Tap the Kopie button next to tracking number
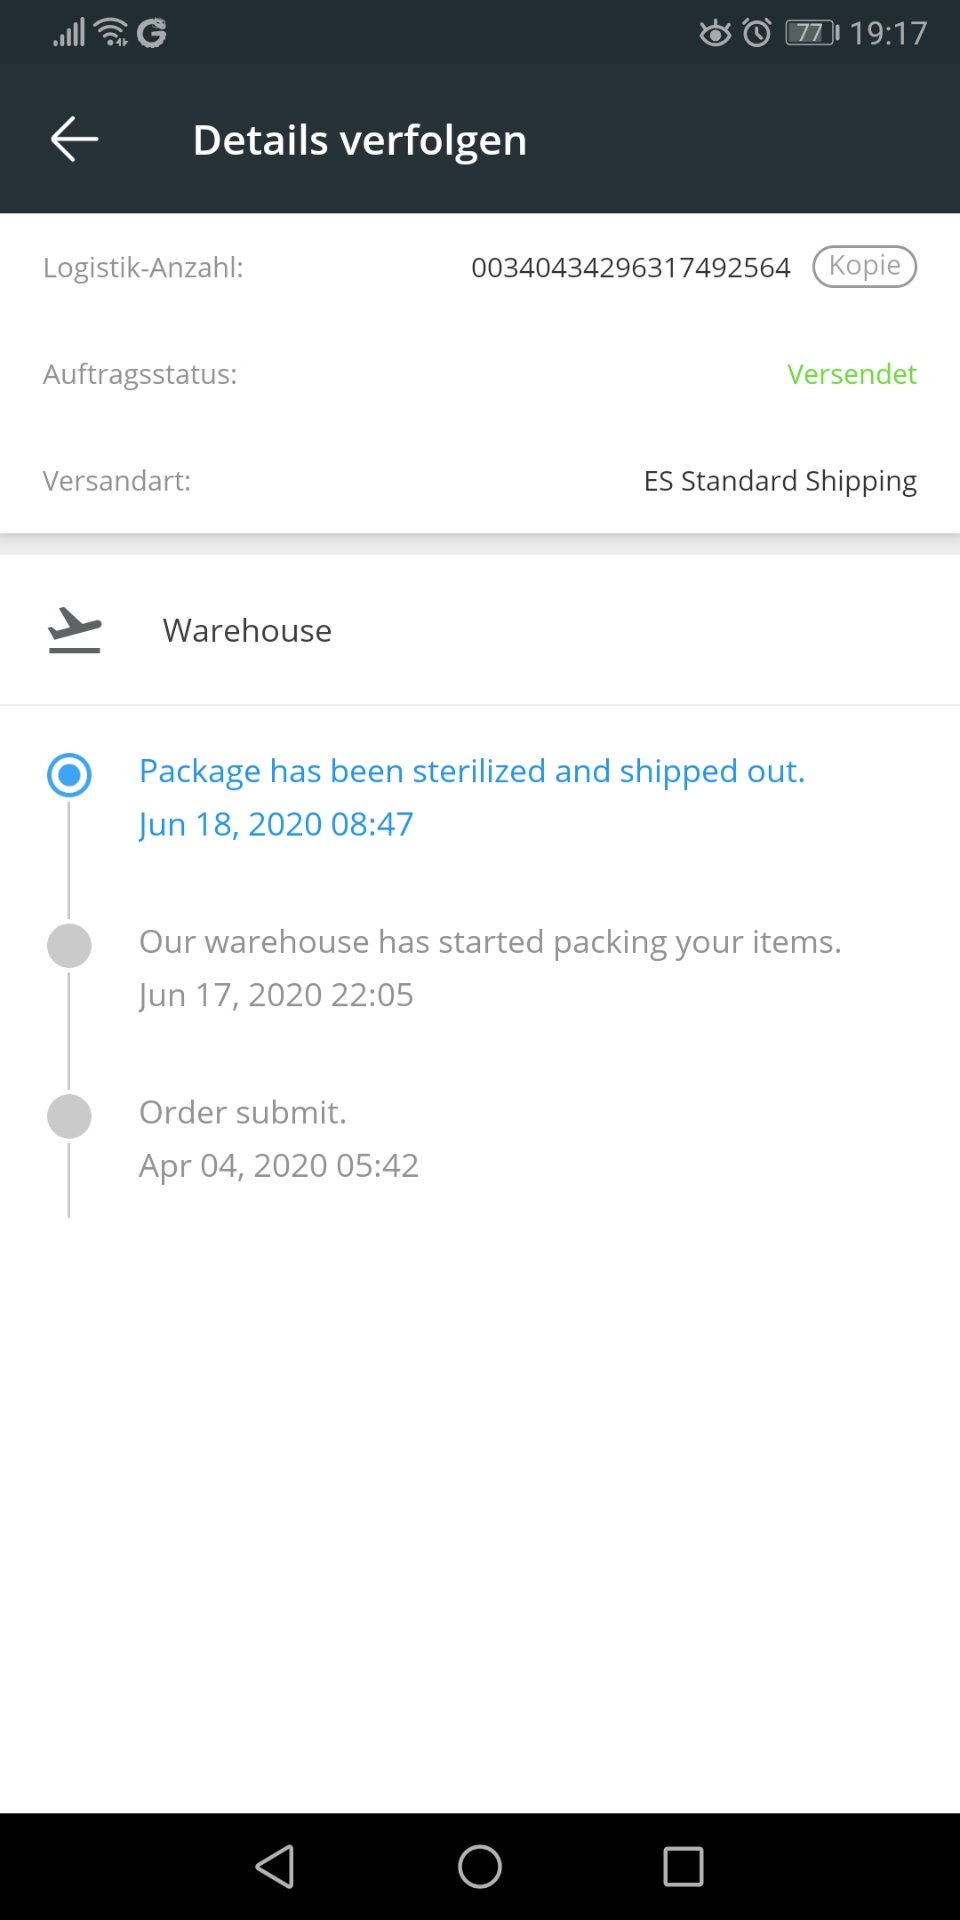Screen dimensions: 960x1920 [864, 266]
